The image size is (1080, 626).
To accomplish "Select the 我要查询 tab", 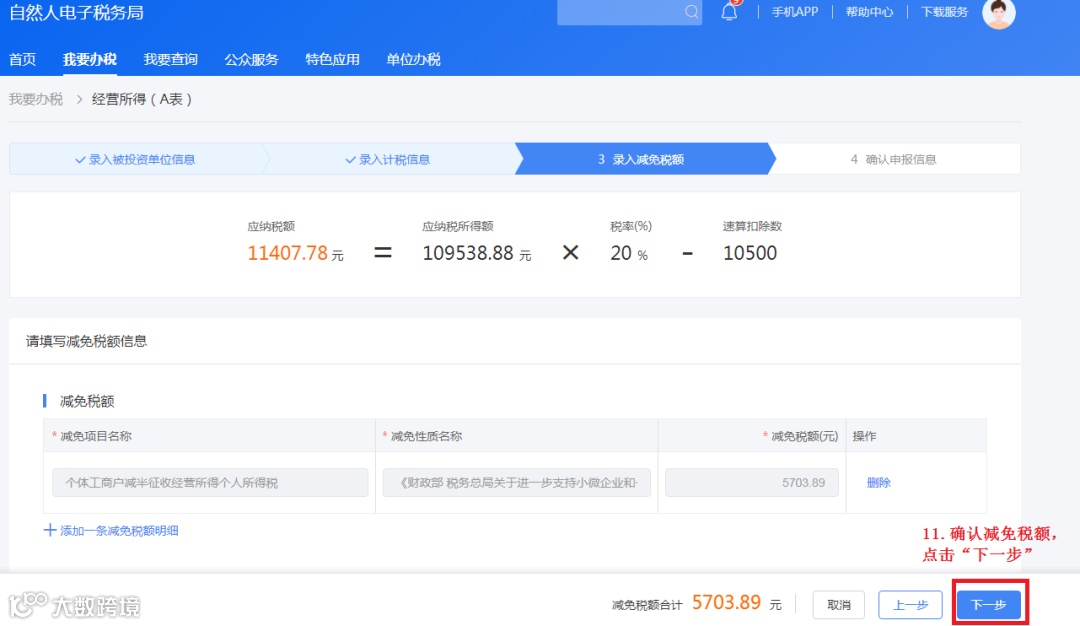I will click(170, 59).
